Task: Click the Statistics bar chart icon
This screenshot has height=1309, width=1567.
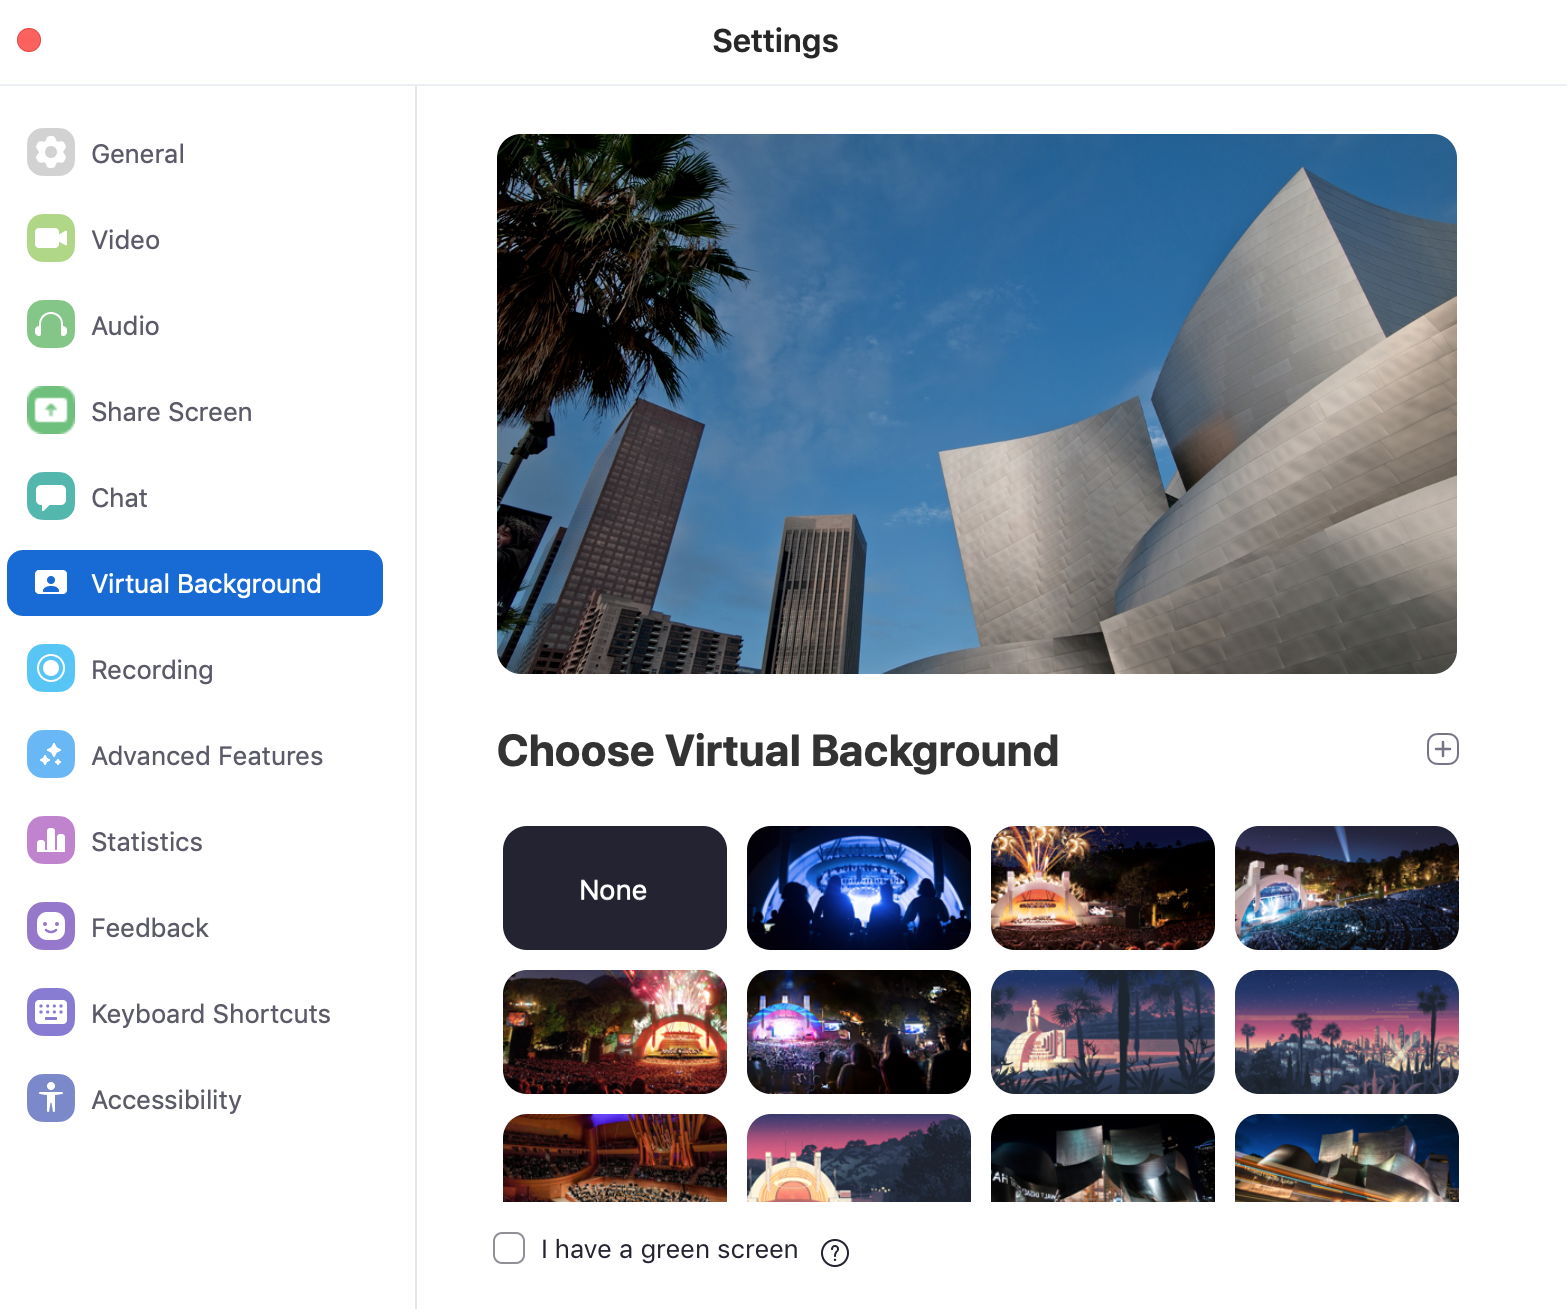Action: tap(51, 840)
